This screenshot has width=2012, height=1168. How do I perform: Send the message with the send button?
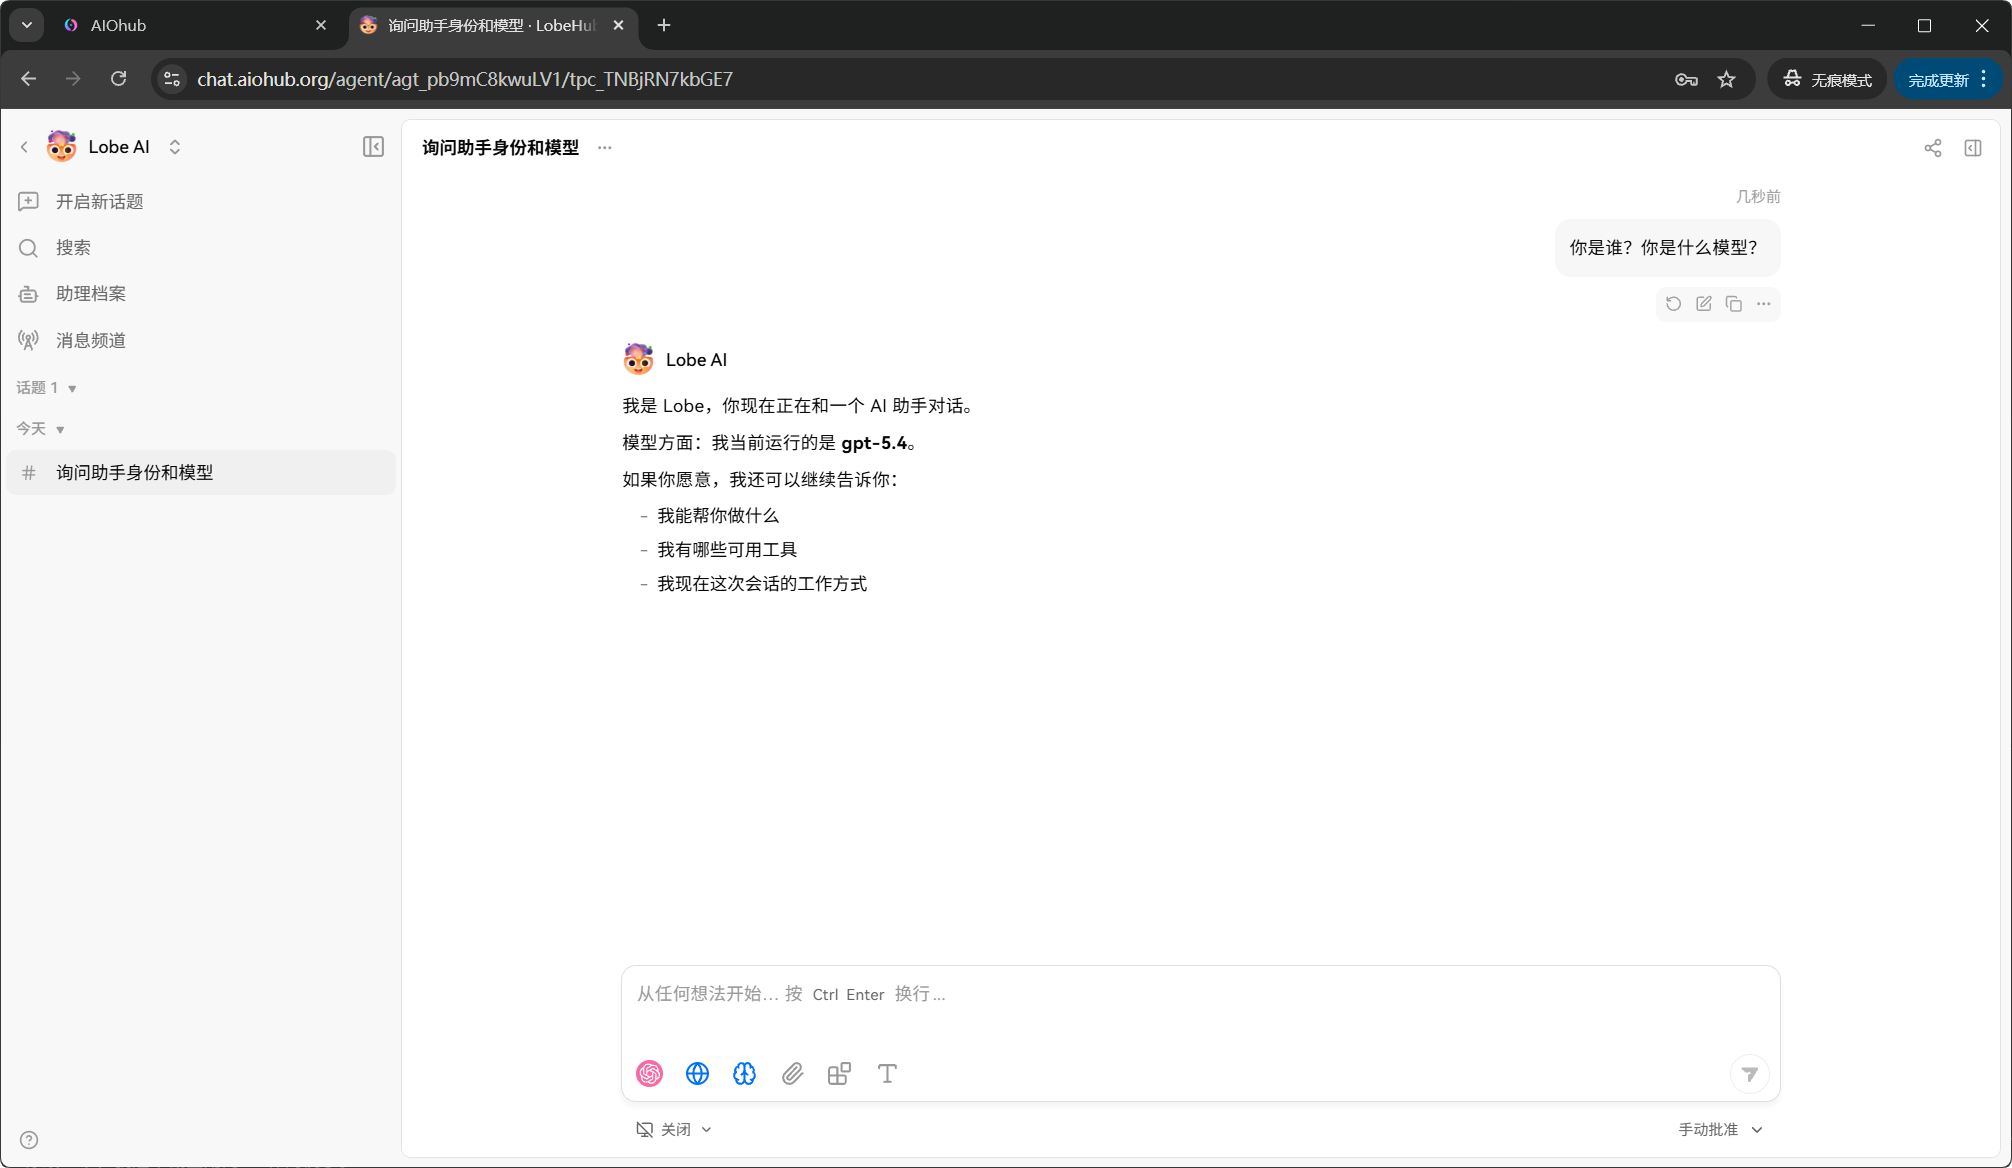click(x=1750, y=1074)
